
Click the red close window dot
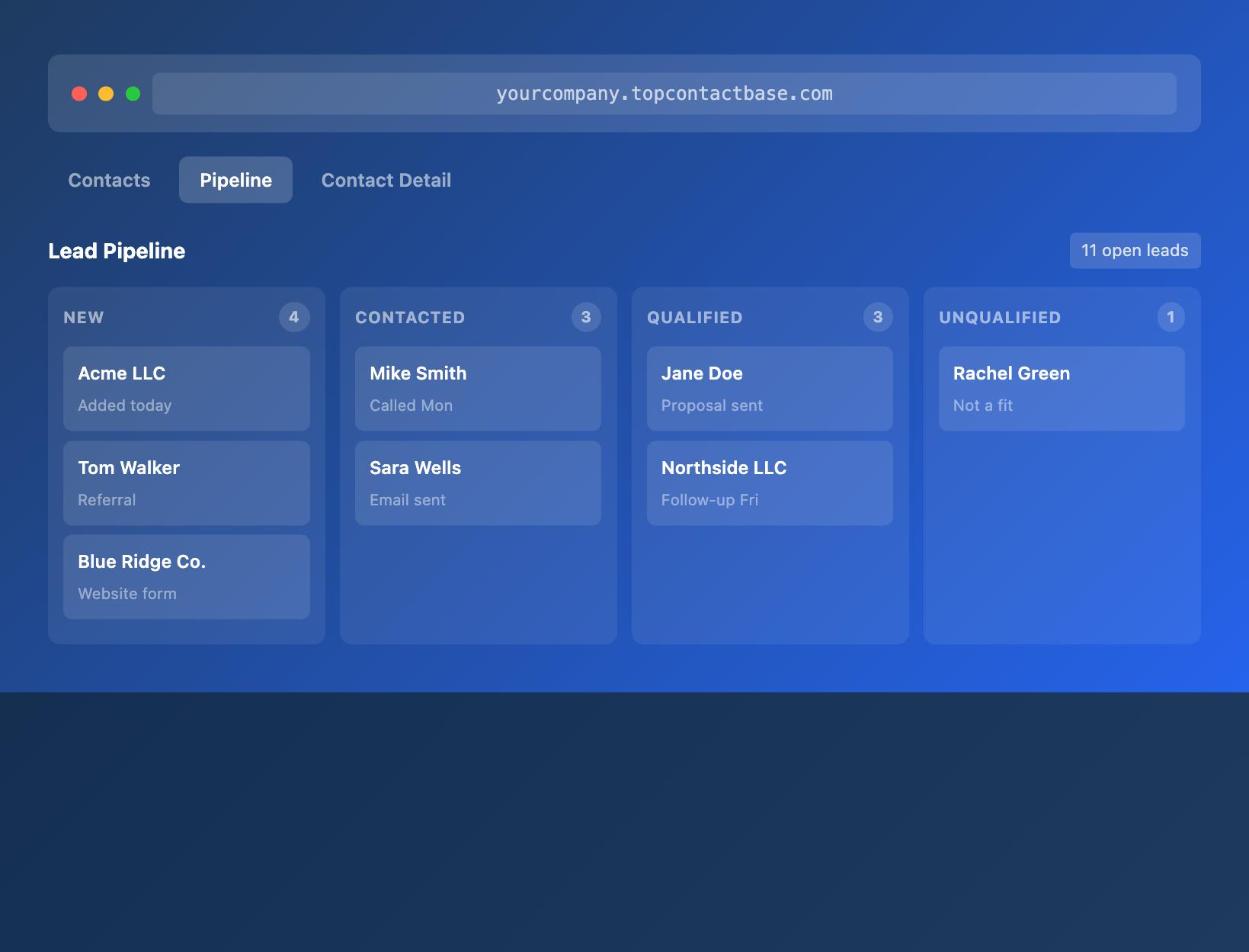79,94
